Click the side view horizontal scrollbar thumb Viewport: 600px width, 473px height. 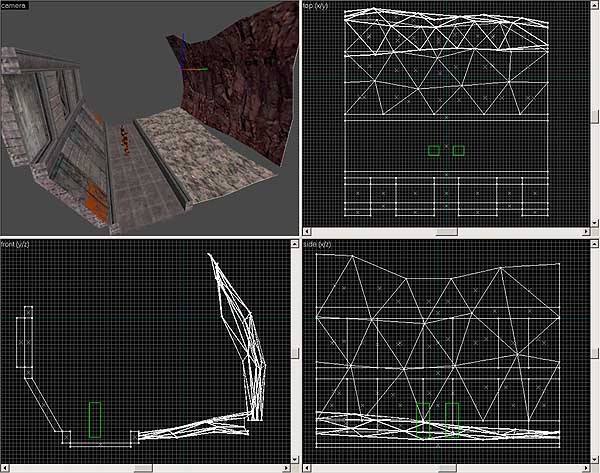click(x=446, y=467)
